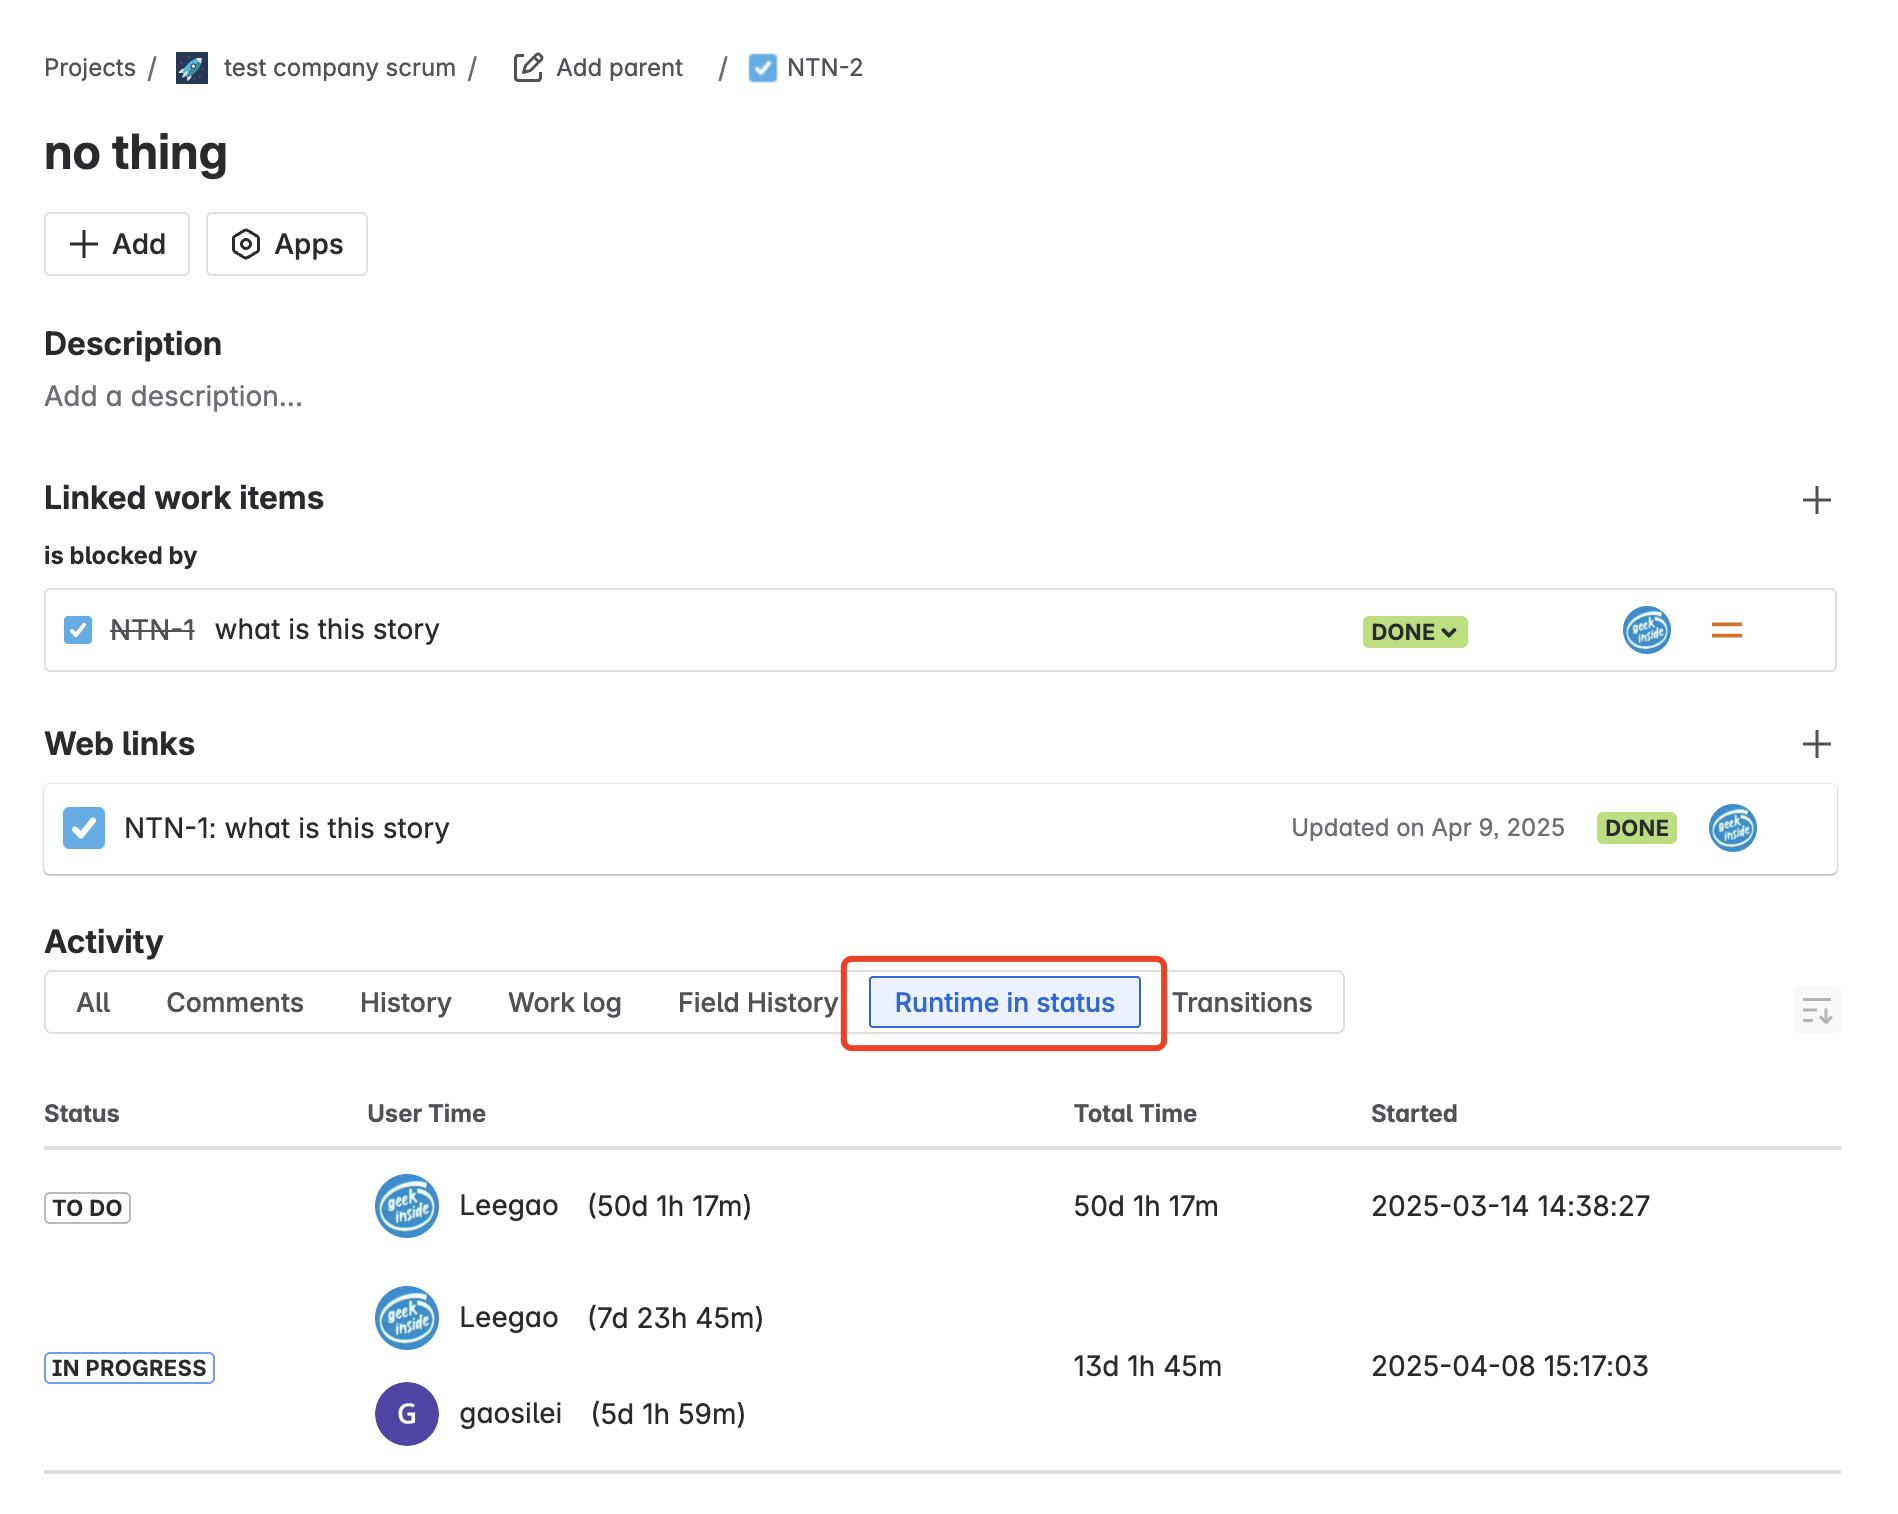Click the Add a description placeholder
The image size is (1898, 1514).
(x=172, y=396)
